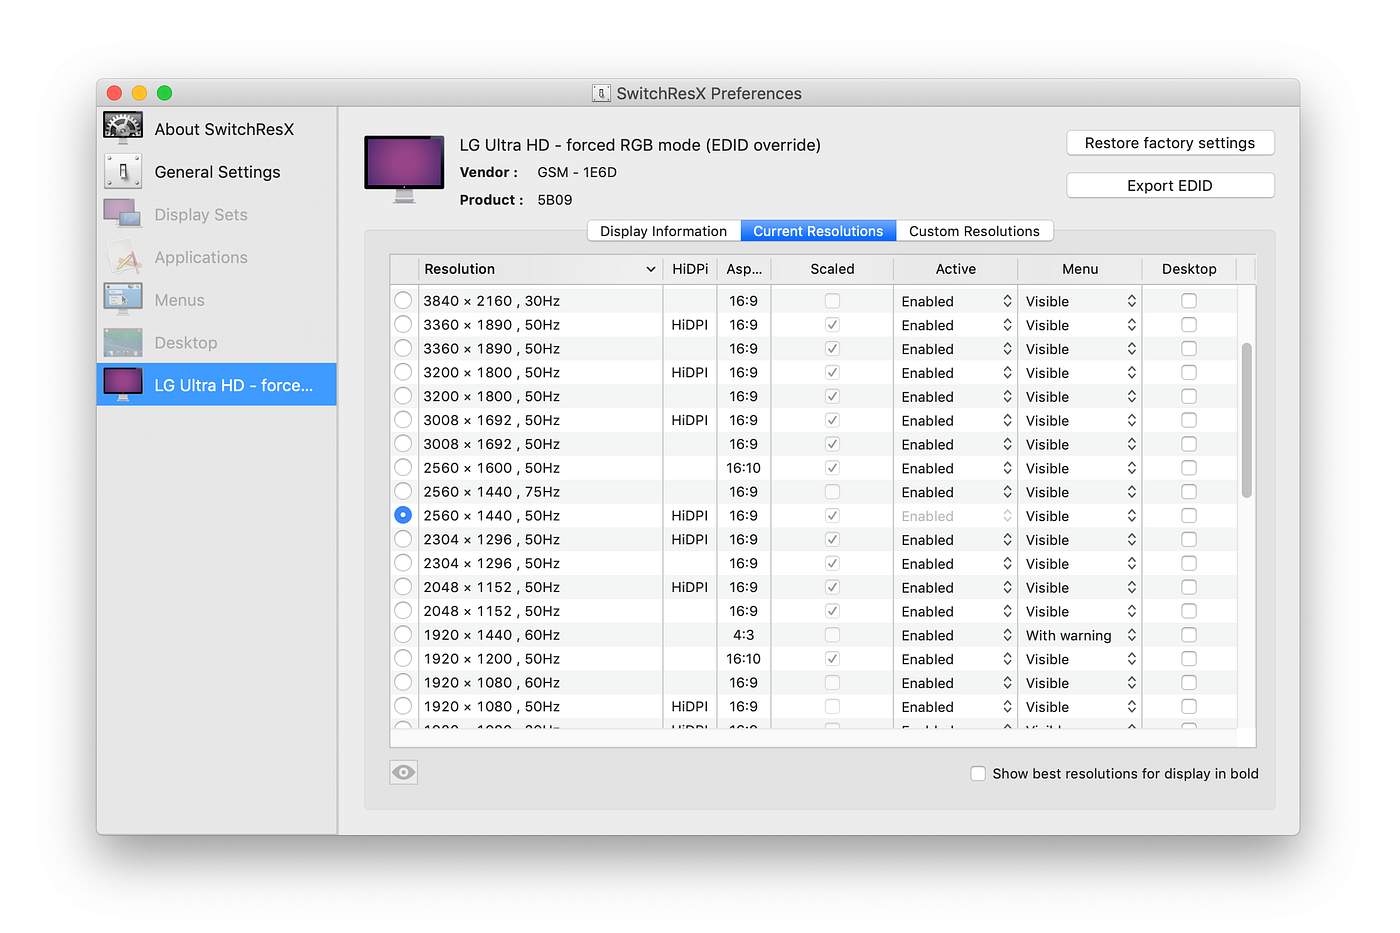Open Menu dropdown for 1920 × 1200, 50Hz
Image resolution: width=1400 pixels, height=933 pixels.
[1080, 659]
